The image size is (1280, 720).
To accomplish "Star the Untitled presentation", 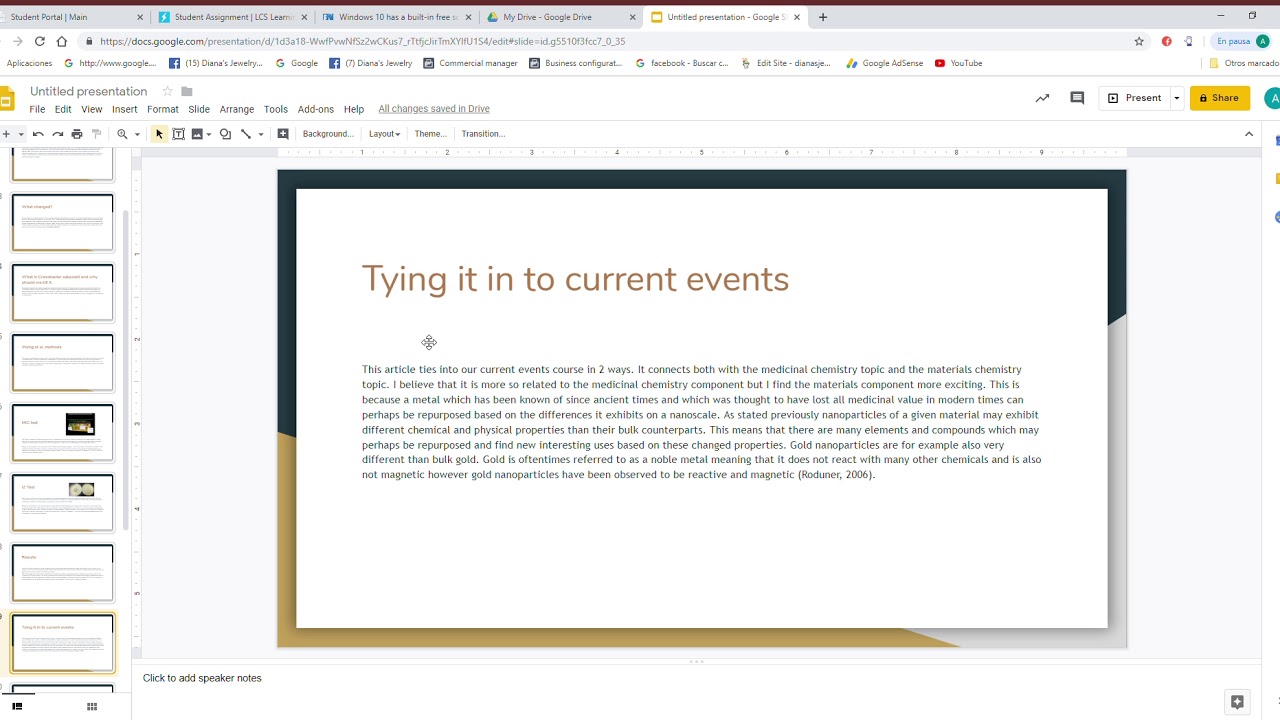I will pos(167,91).
